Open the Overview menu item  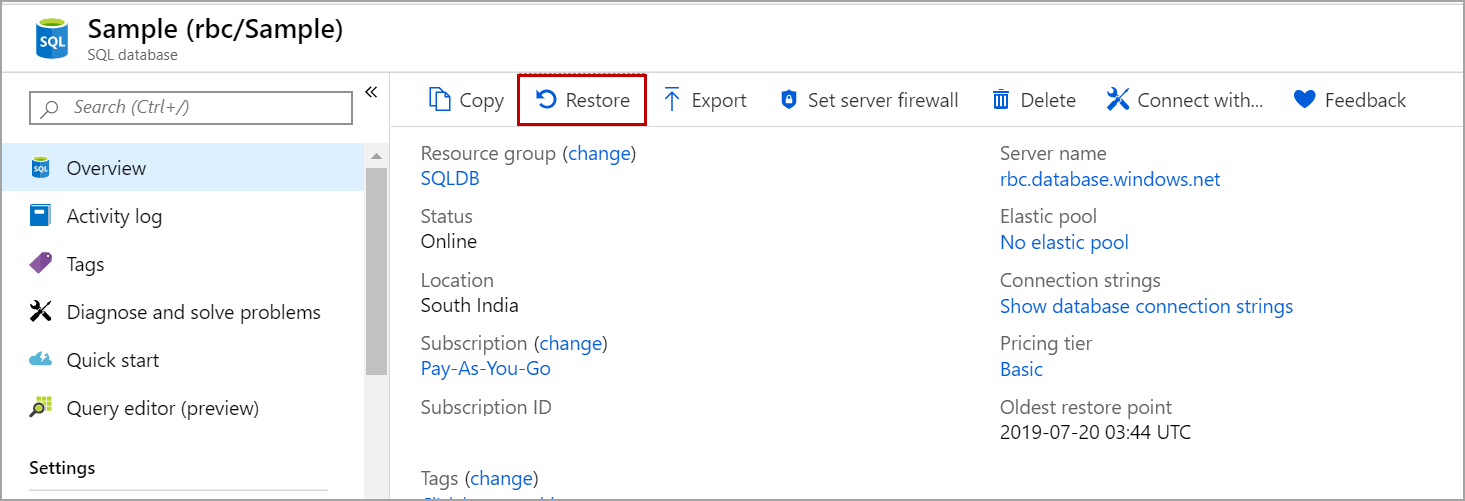[x=106, y=168]
